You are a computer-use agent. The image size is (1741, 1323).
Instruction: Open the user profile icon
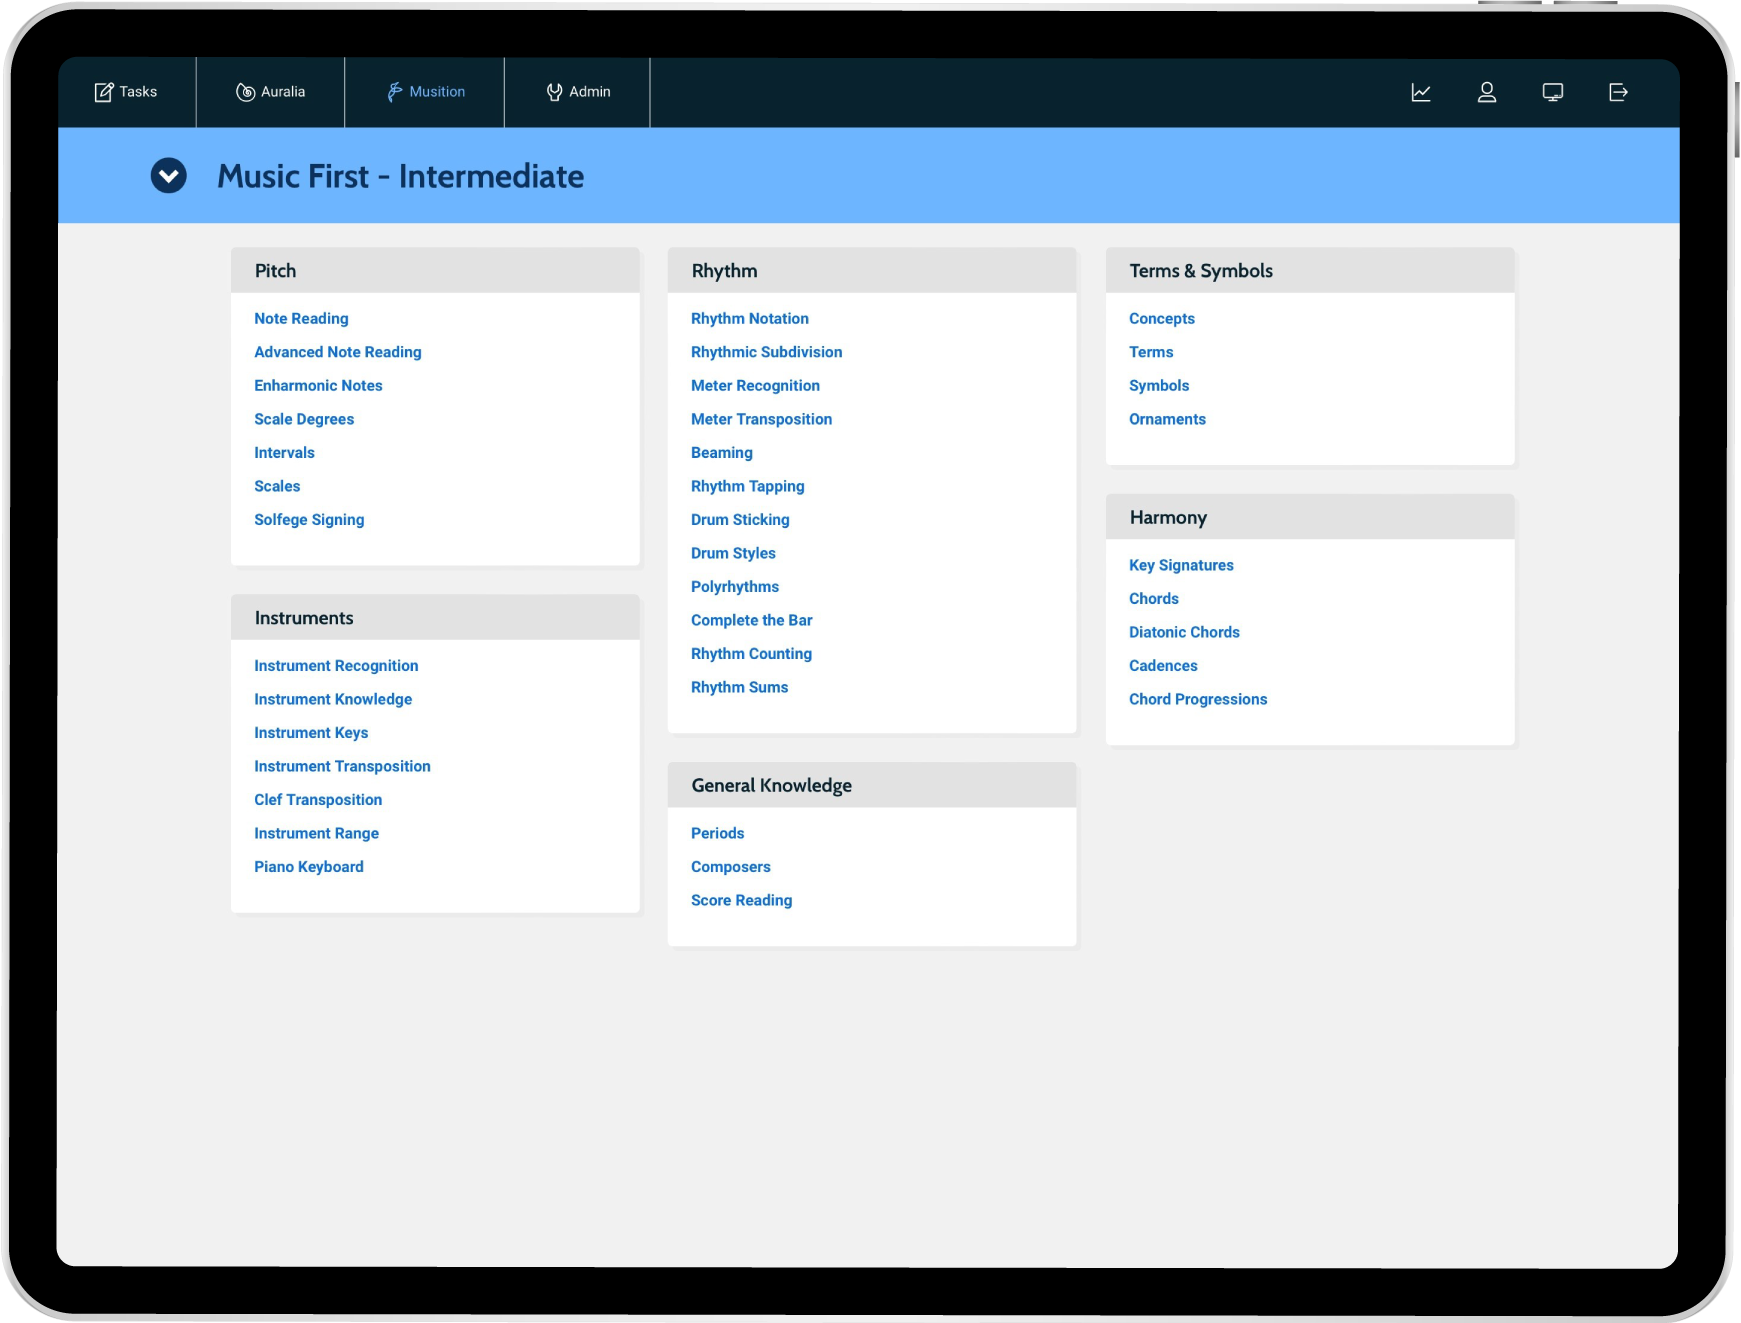(1486, 92)
